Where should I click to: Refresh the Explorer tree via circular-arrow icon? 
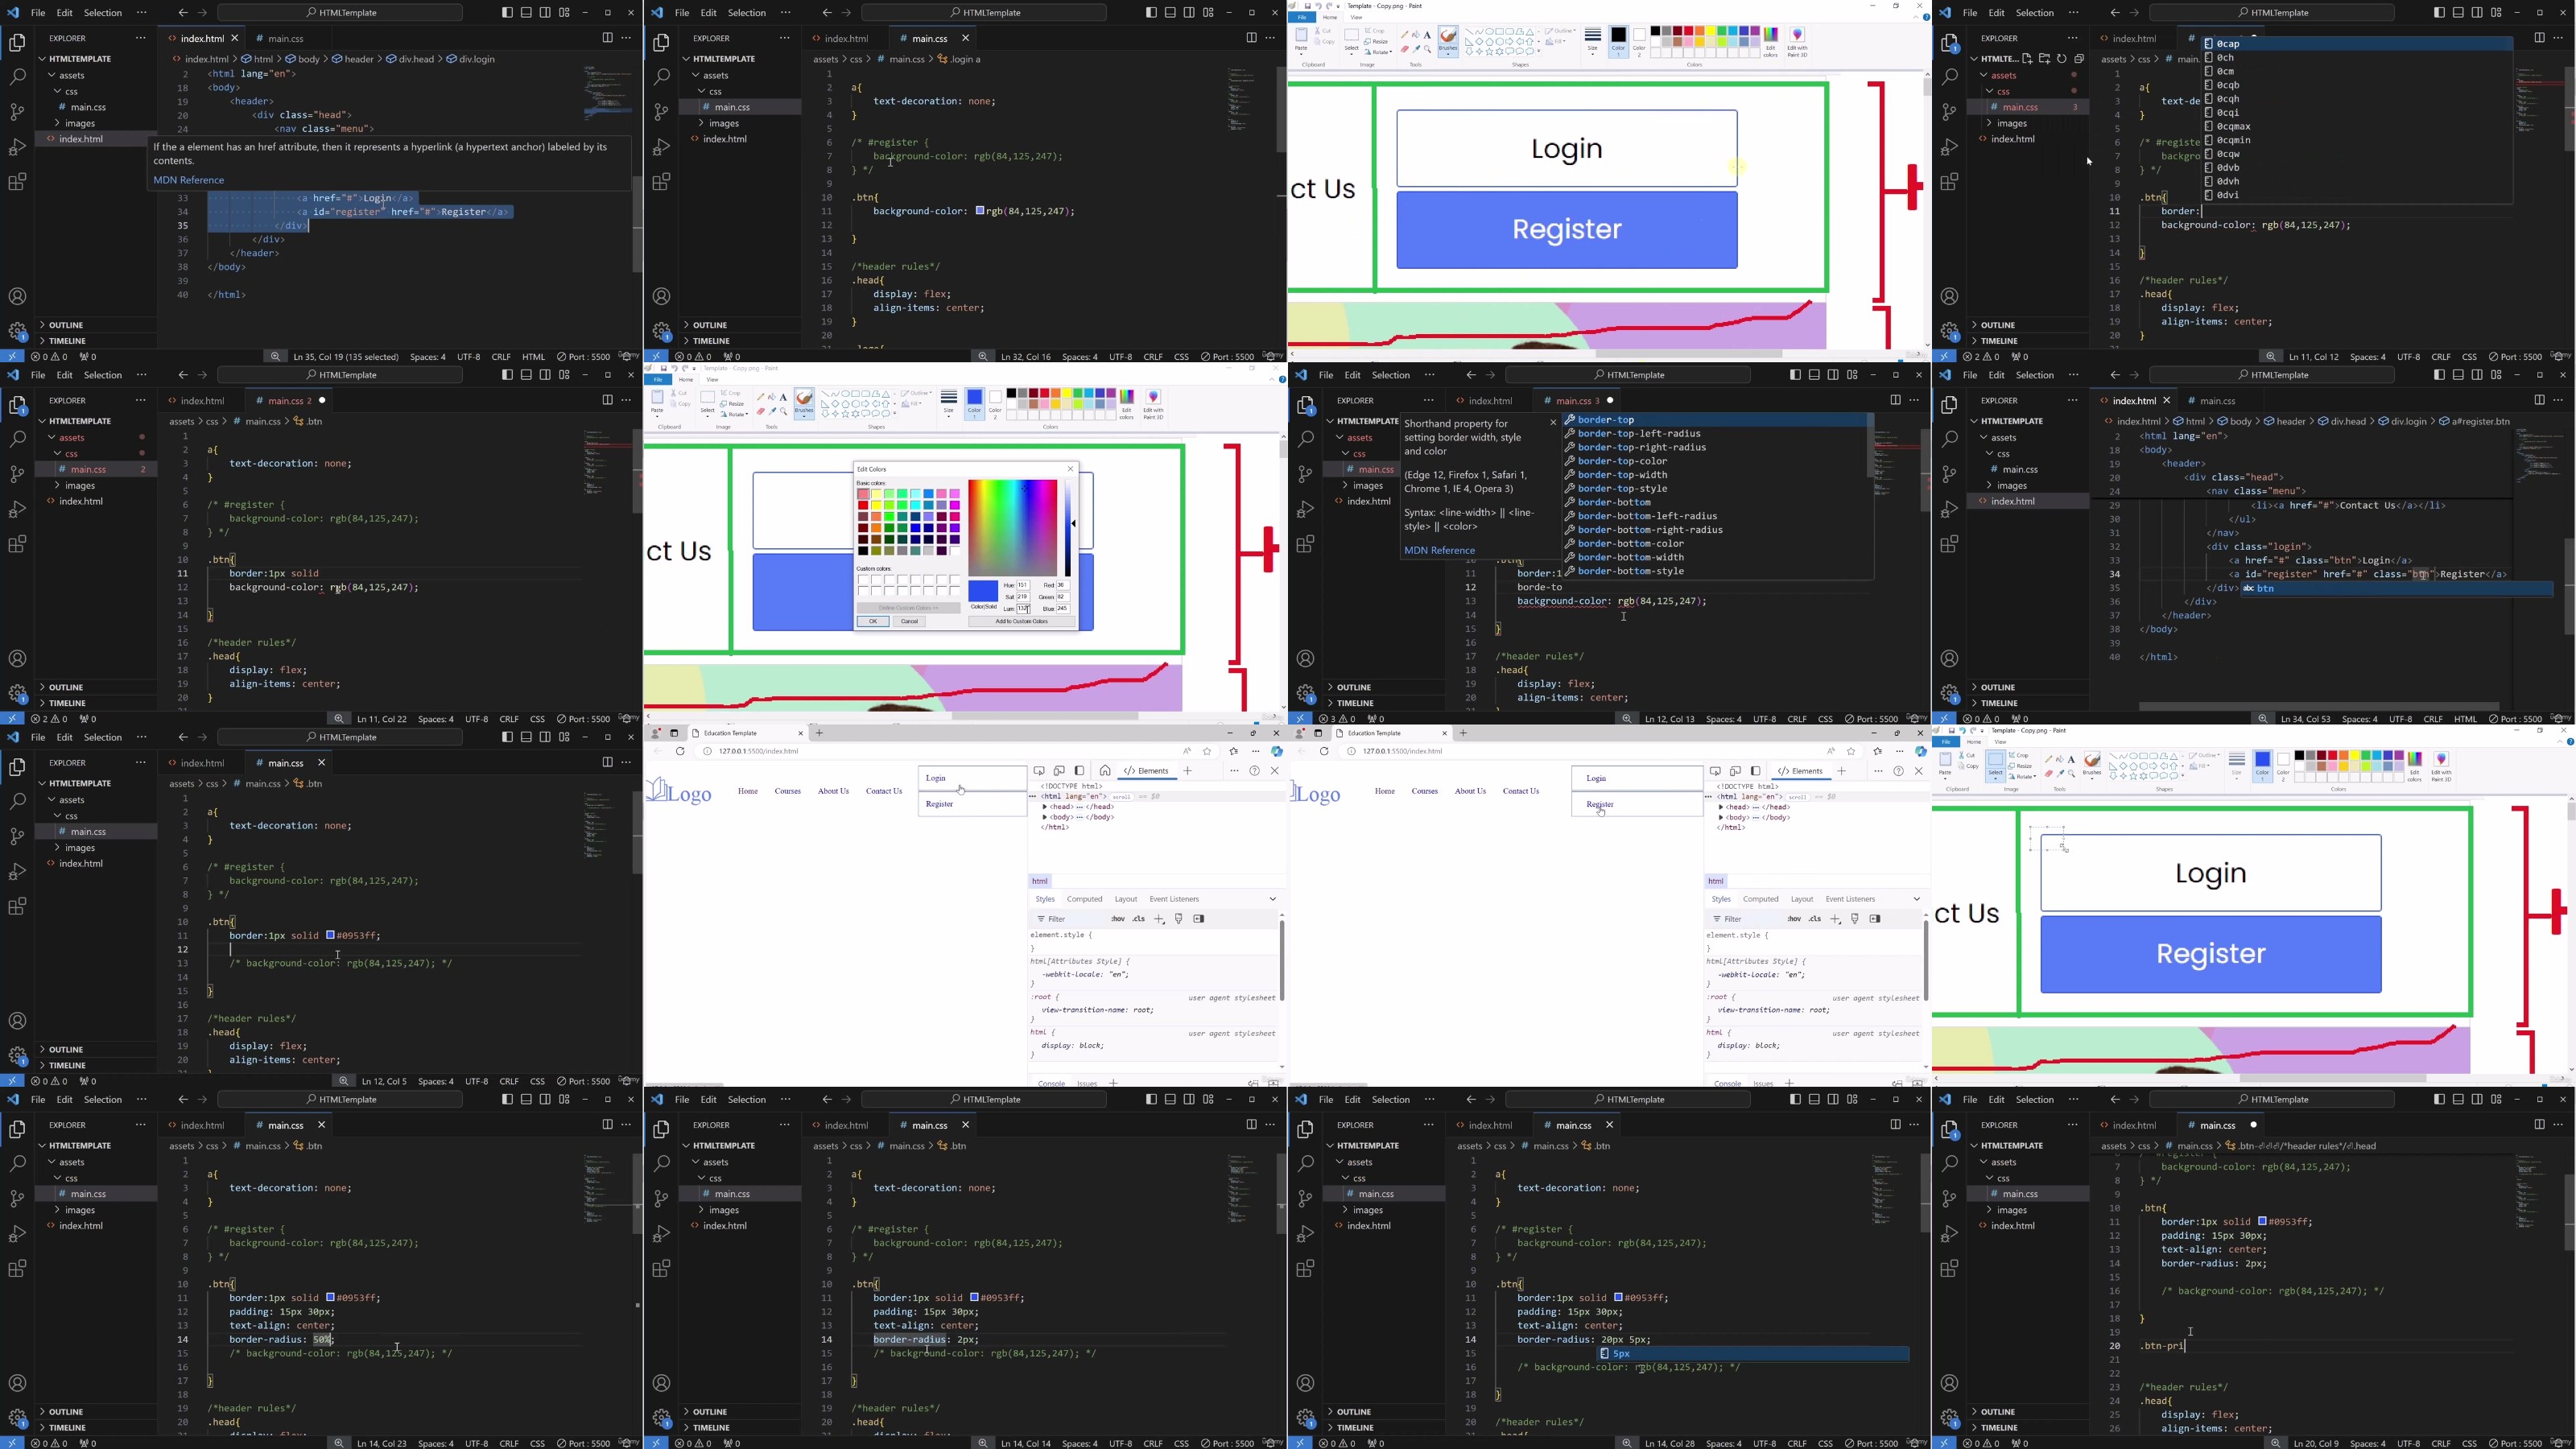[x=2061, y=59]
